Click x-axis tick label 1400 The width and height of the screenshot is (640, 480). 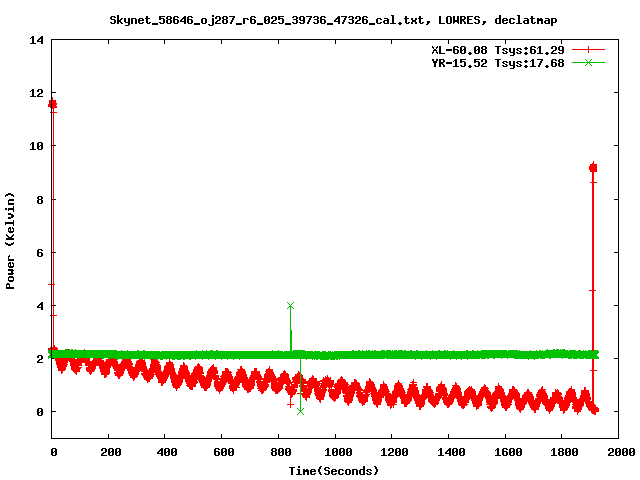(x=451, y=452)
